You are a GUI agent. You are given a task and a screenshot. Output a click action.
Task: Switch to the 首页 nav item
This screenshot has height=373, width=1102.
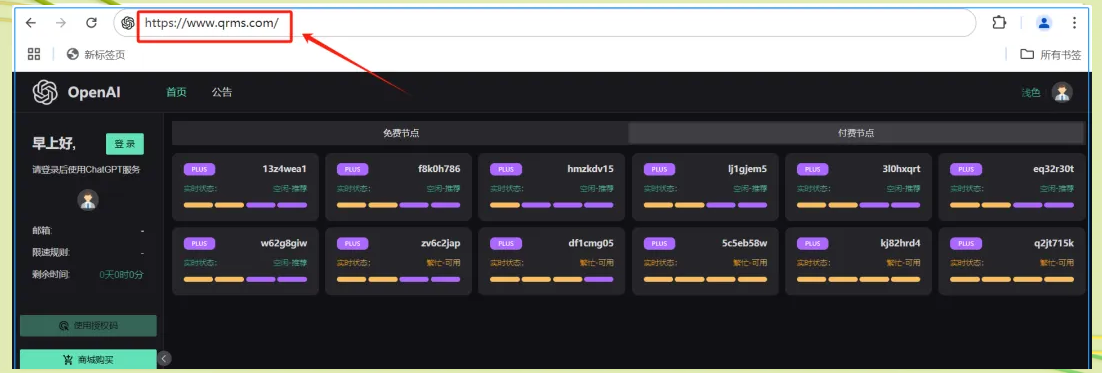(x=176, y=92)
